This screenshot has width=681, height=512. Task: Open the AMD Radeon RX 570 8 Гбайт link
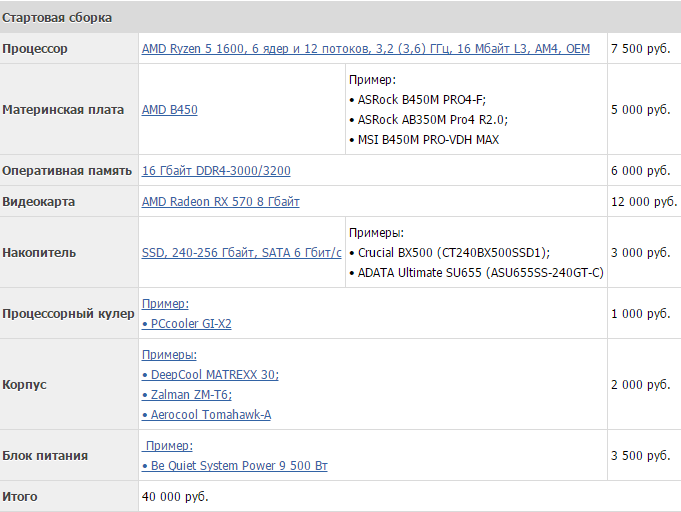tap(221, 201)
